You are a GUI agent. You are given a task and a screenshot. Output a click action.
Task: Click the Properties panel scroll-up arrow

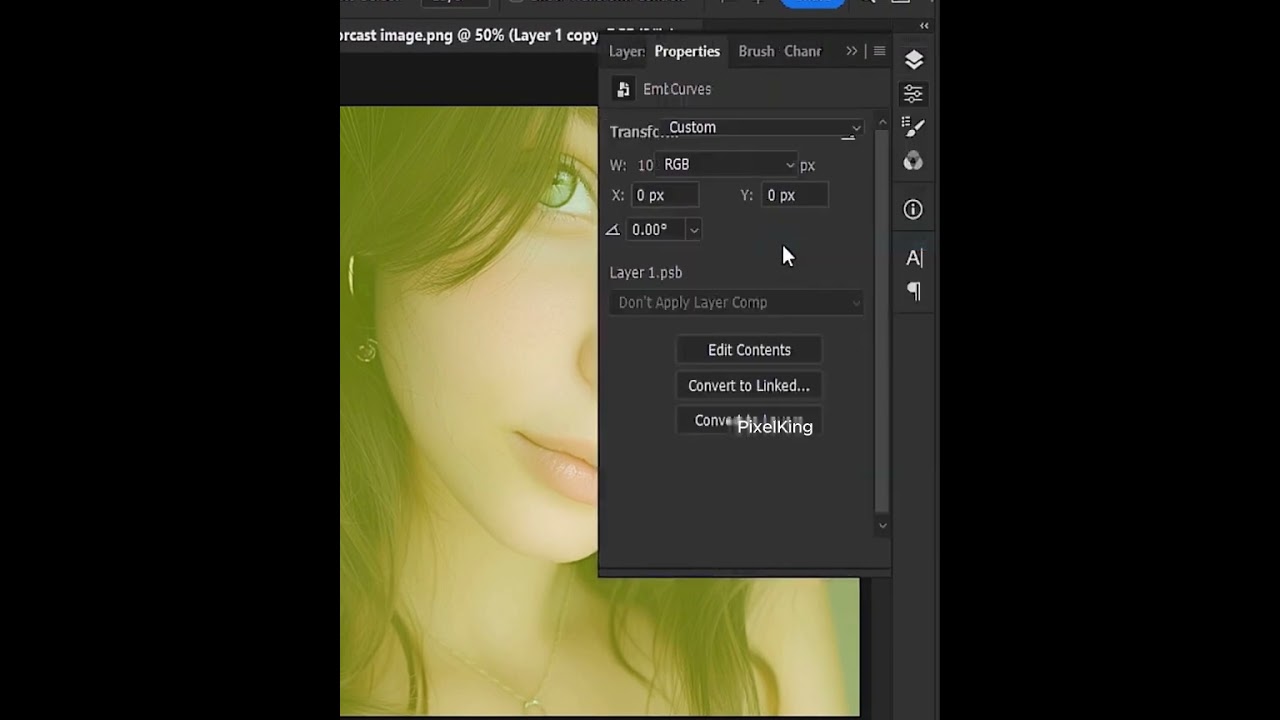coord(882,123)
